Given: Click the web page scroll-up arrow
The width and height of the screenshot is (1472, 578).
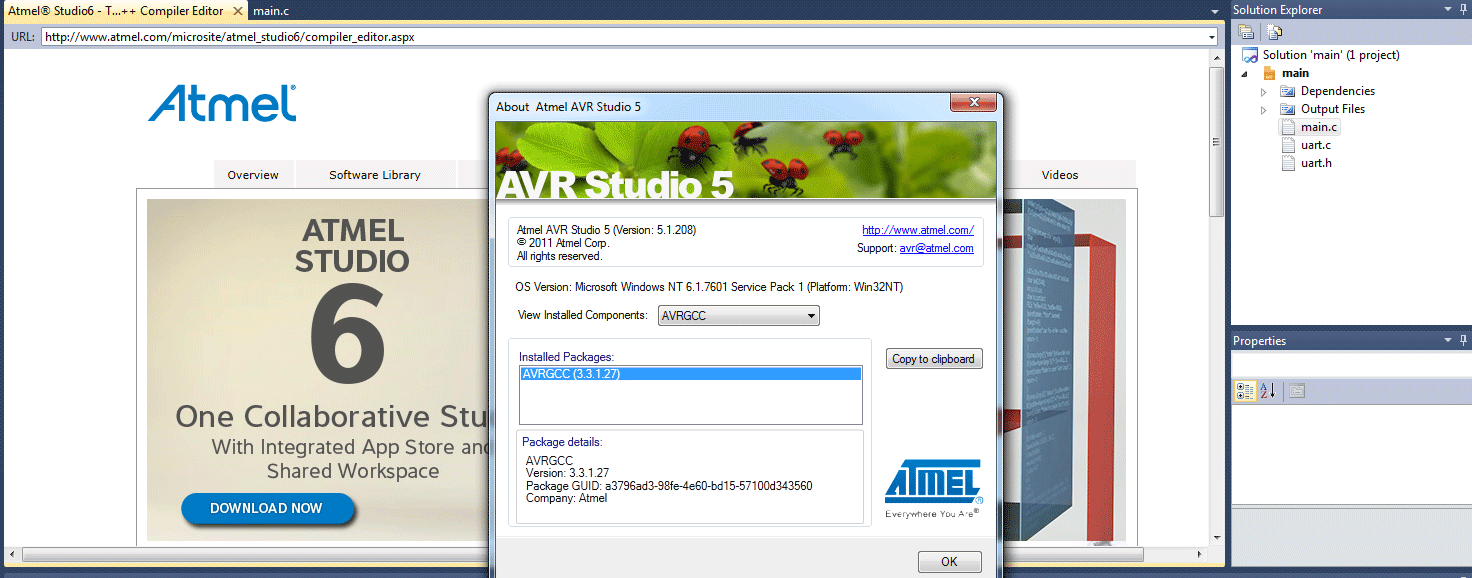Looking at the screenshot, I should pos(1217,58).
